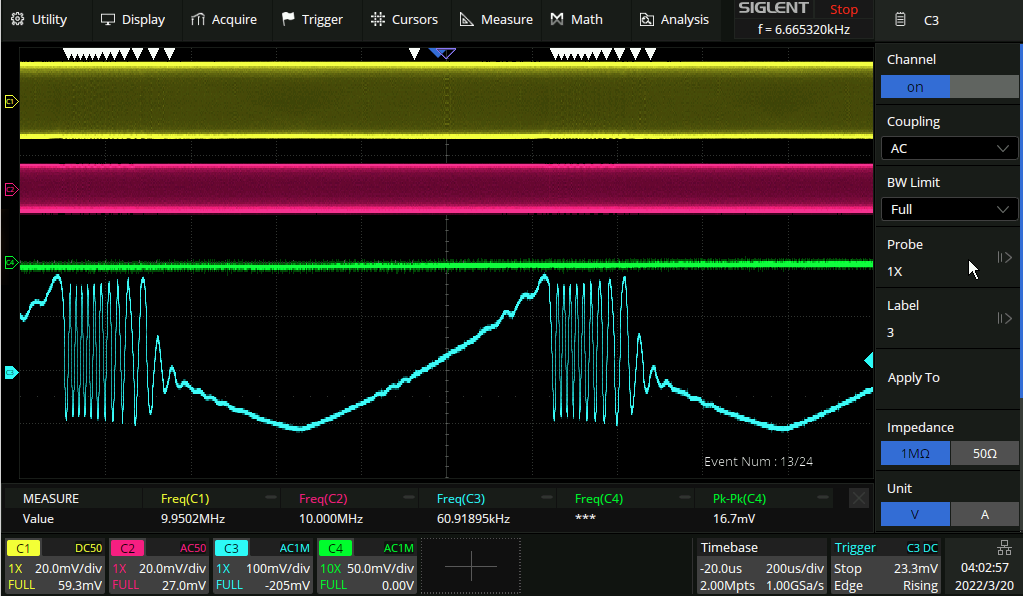Click the Acquire waveform icon
Viewport: 1023px width, 596px height.
(198, 19)
